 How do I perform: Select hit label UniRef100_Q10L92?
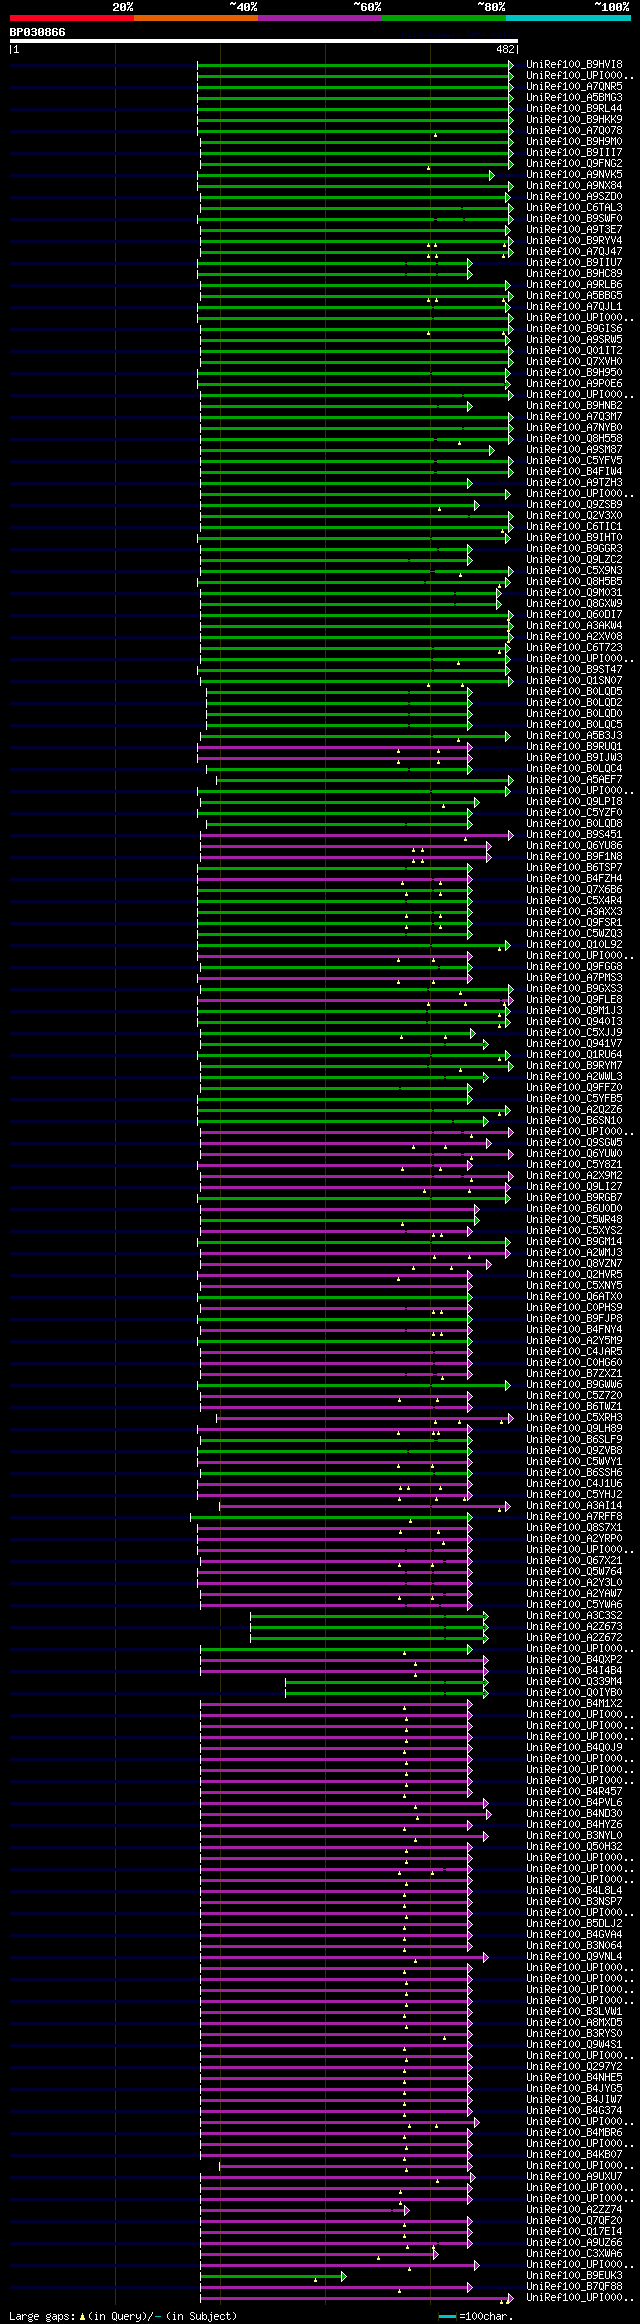[575, 944]
